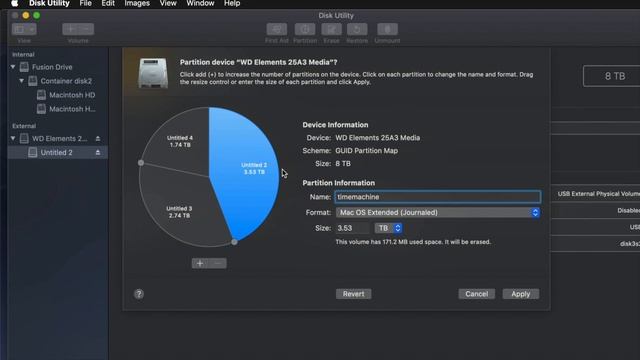Click the 8 TB capacity box in main window
The height and width of the screenshot is (360, 640).
point(612,76)
